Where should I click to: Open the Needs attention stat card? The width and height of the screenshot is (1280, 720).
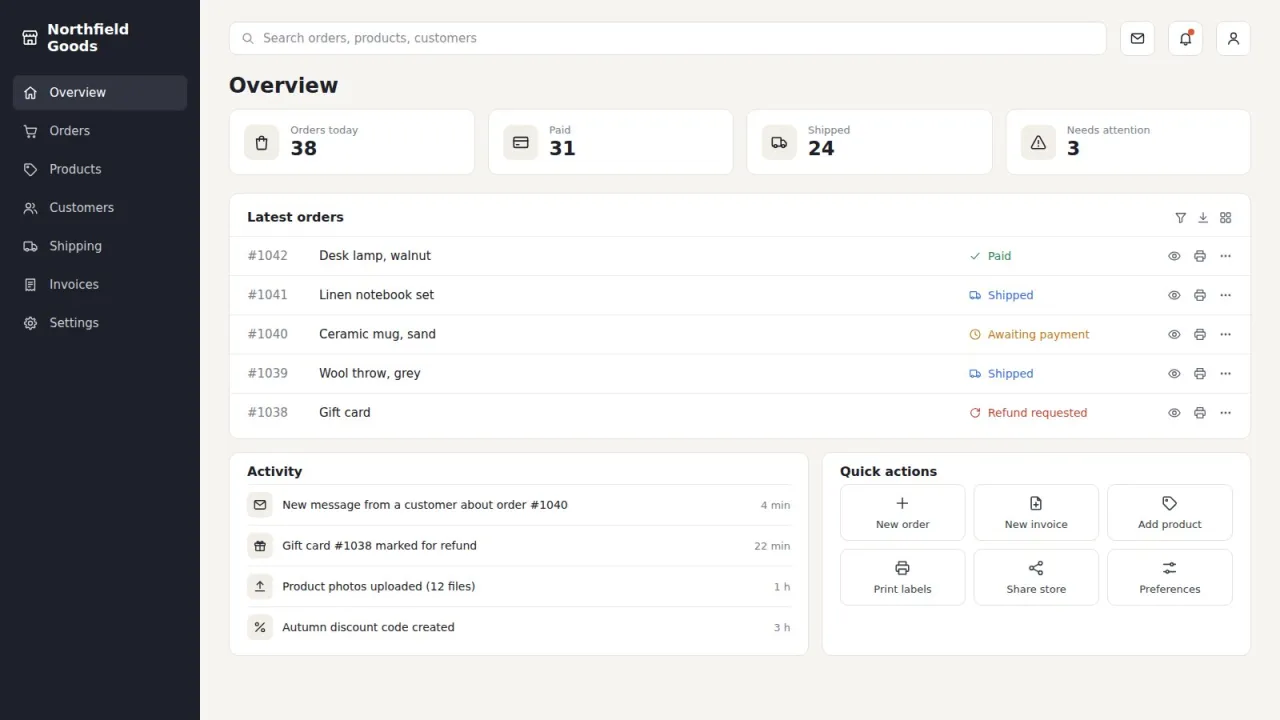tap(1128, 142)
